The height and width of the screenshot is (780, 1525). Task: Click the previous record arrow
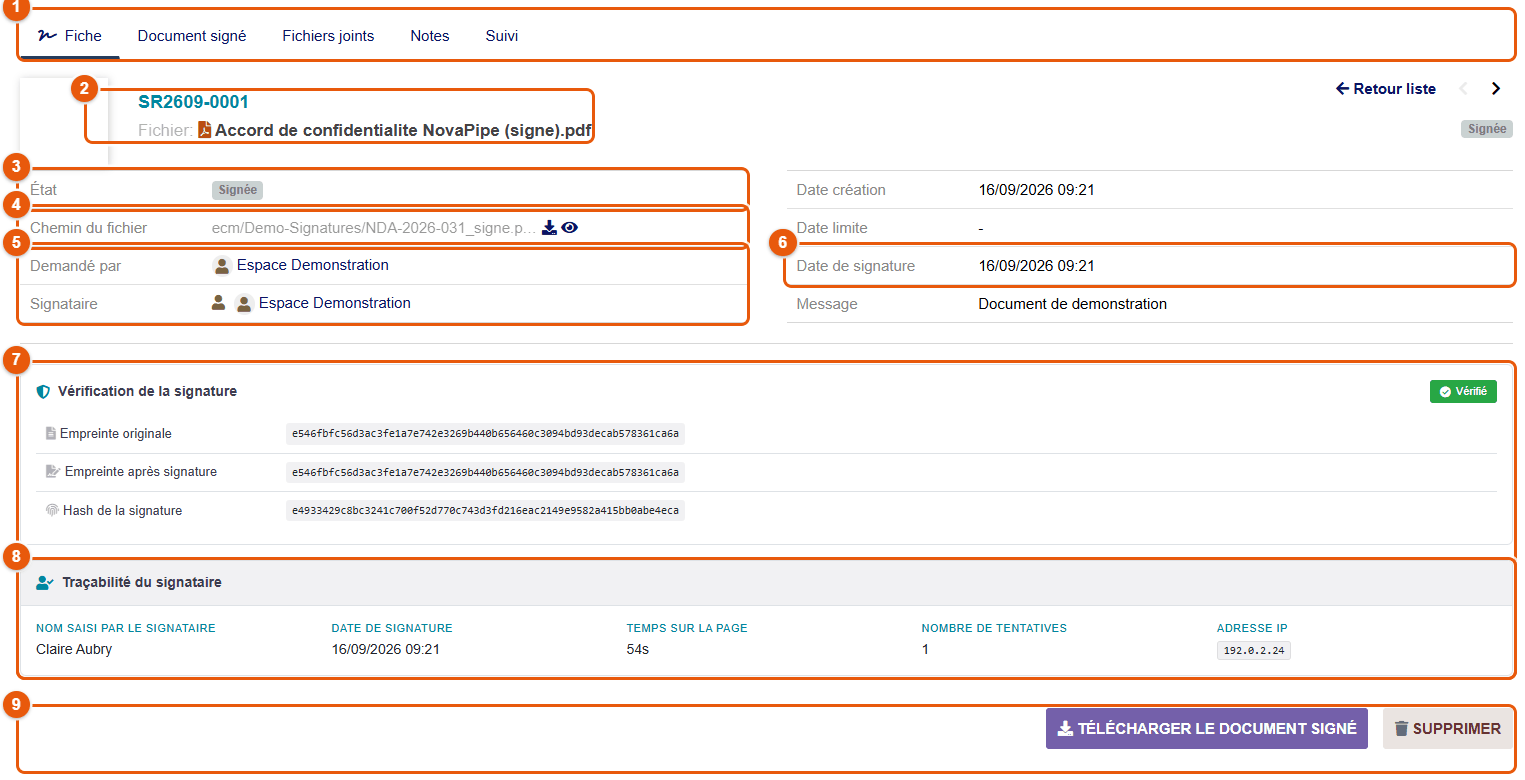click(1464, 89)
